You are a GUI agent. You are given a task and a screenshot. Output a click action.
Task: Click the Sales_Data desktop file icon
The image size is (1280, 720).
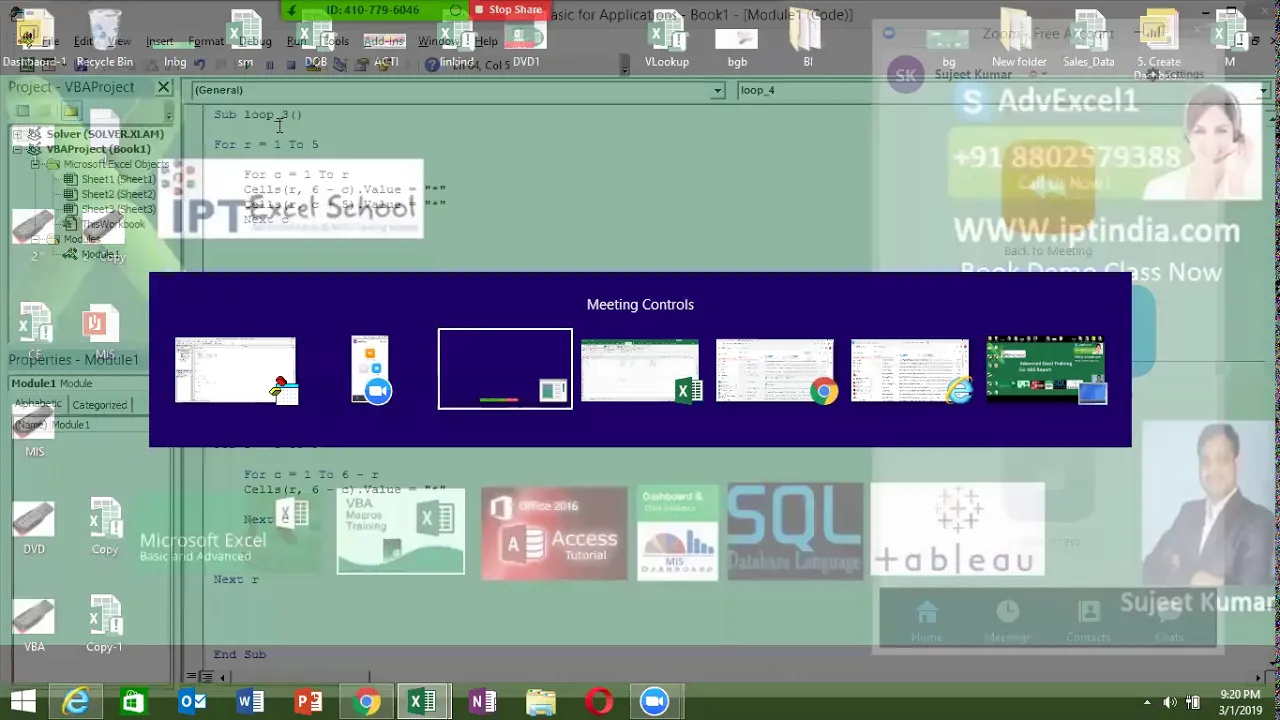(1089, 40)
